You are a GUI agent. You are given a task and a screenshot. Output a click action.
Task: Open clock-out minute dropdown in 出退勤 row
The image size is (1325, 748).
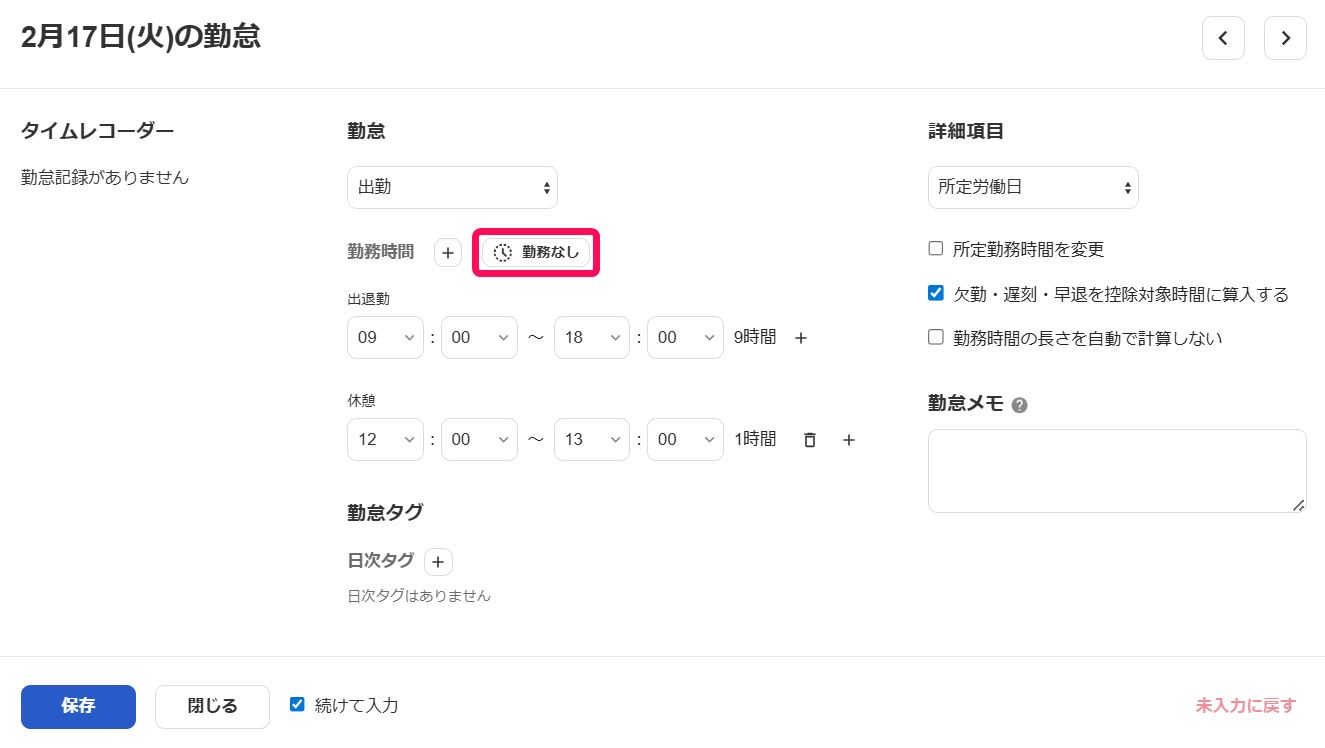point(685,338)
